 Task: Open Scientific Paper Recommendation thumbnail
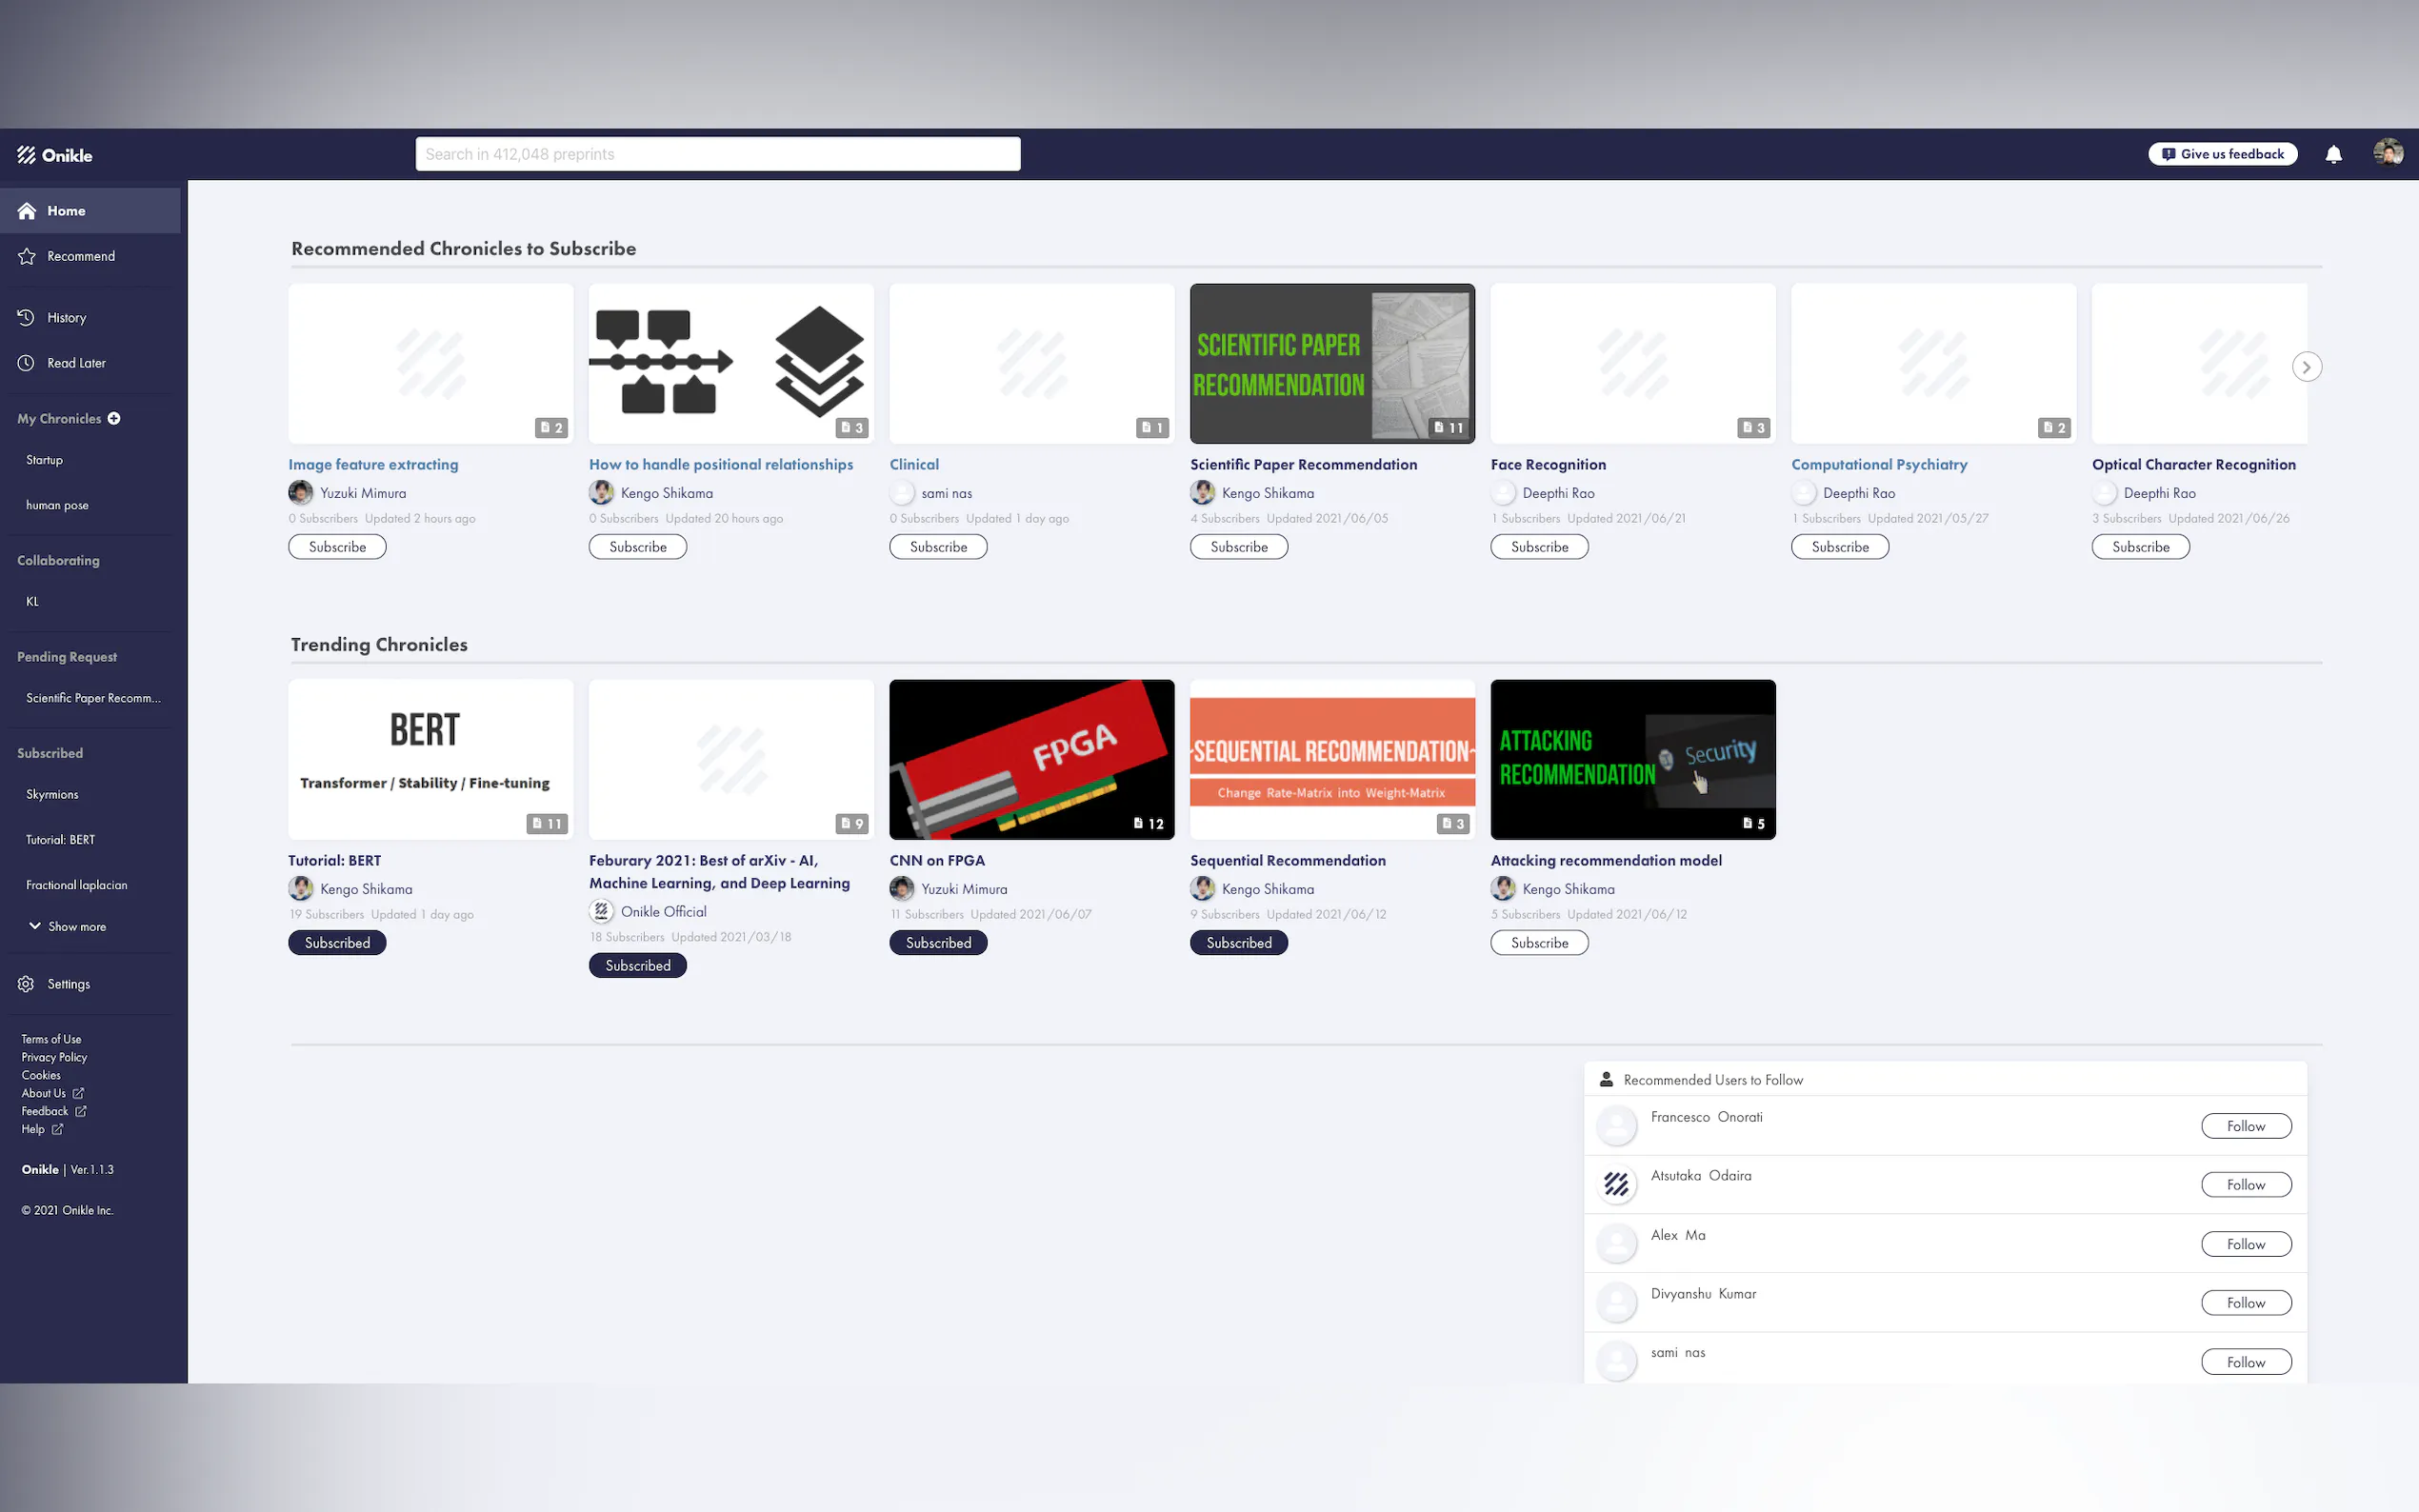coord(1332,363)
